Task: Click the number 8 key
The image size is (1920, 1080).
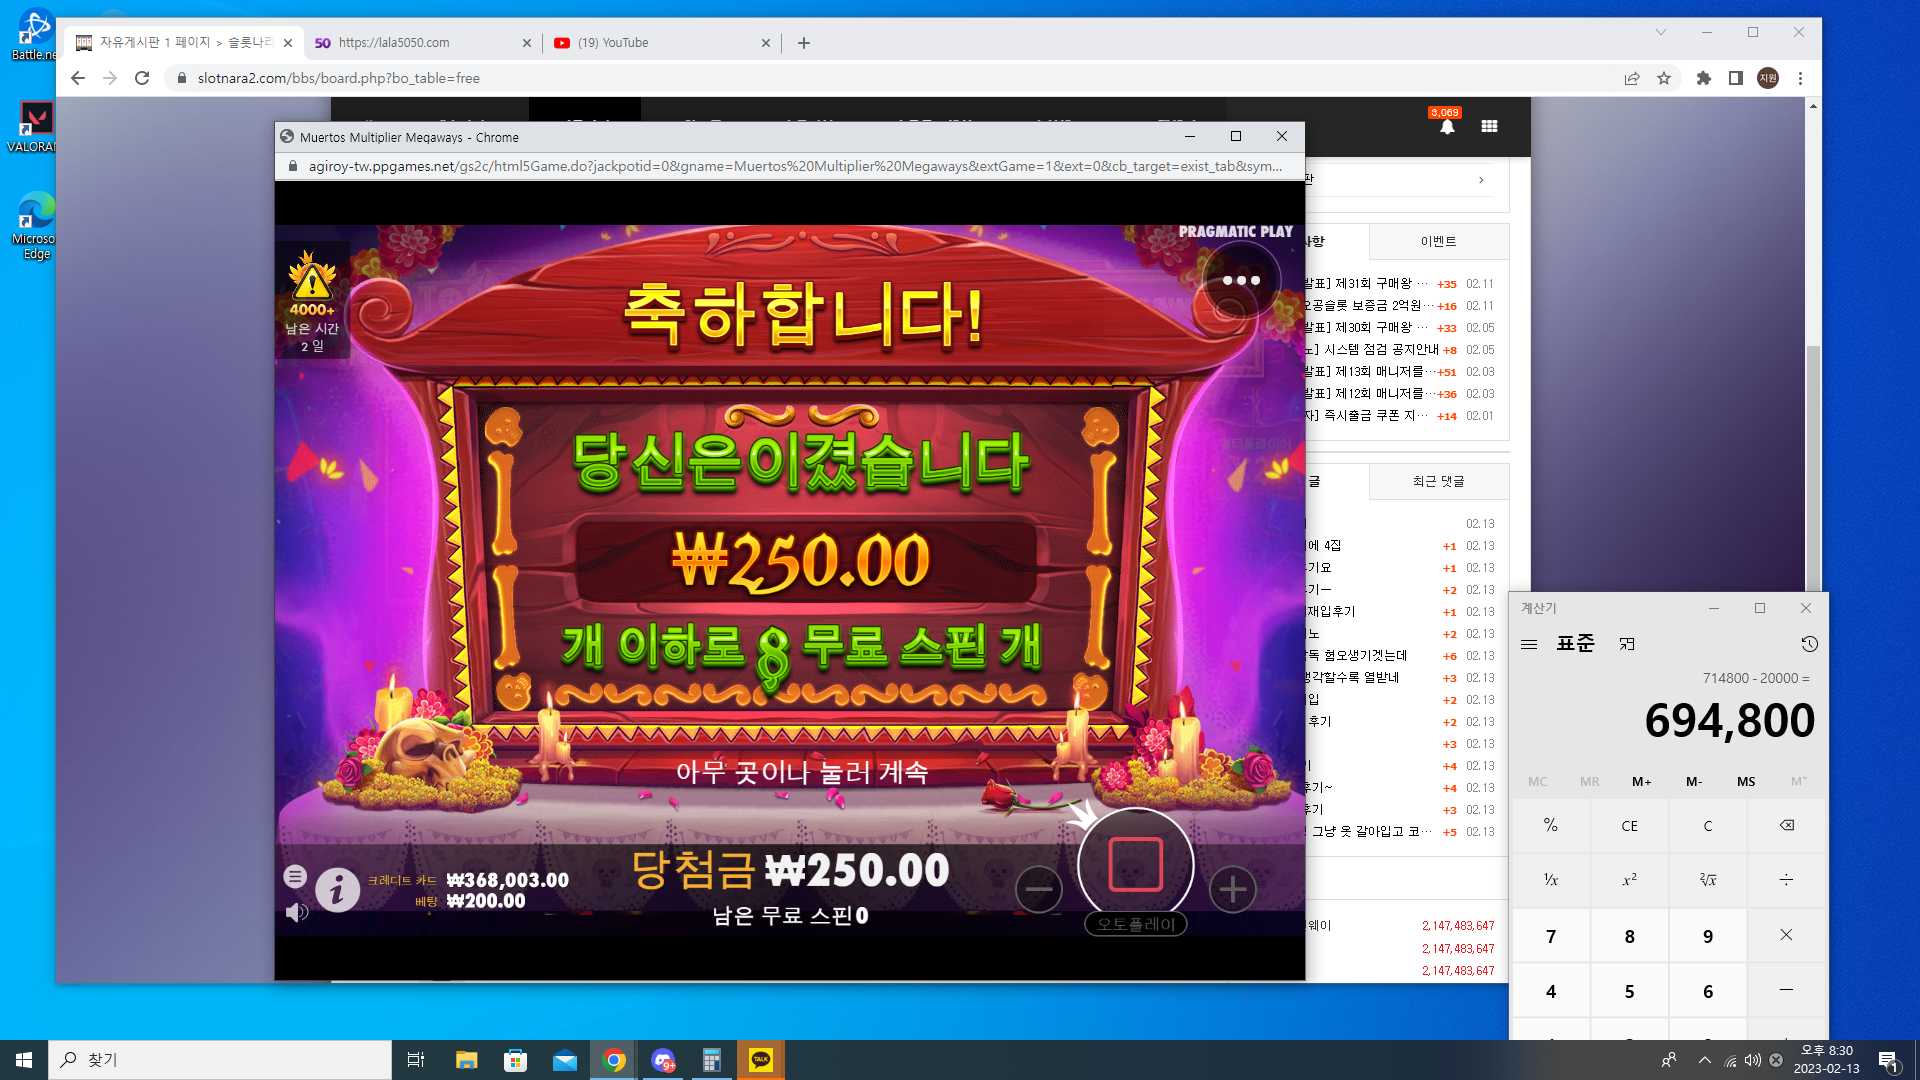Action: coord(1629,936)
